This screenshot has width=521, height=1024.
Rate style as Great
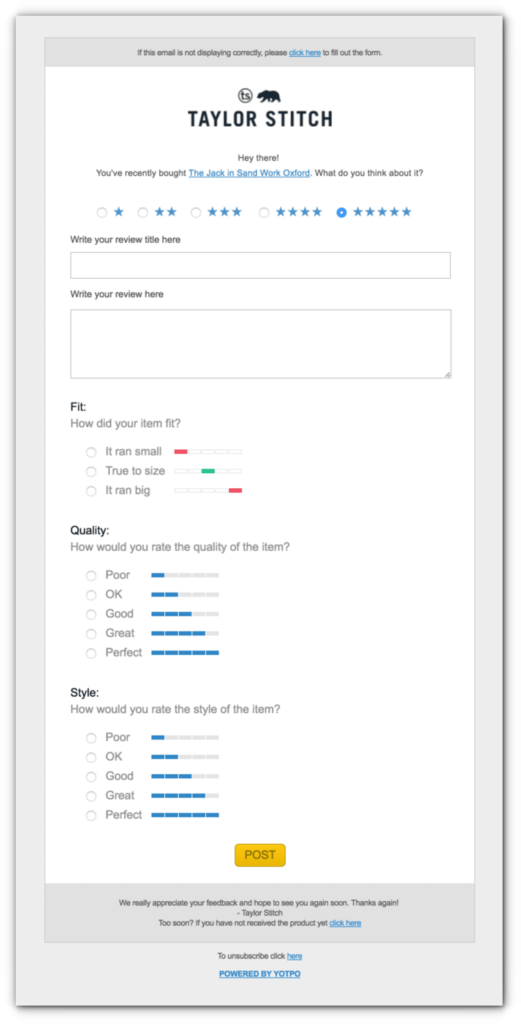(x=91, y=796)
